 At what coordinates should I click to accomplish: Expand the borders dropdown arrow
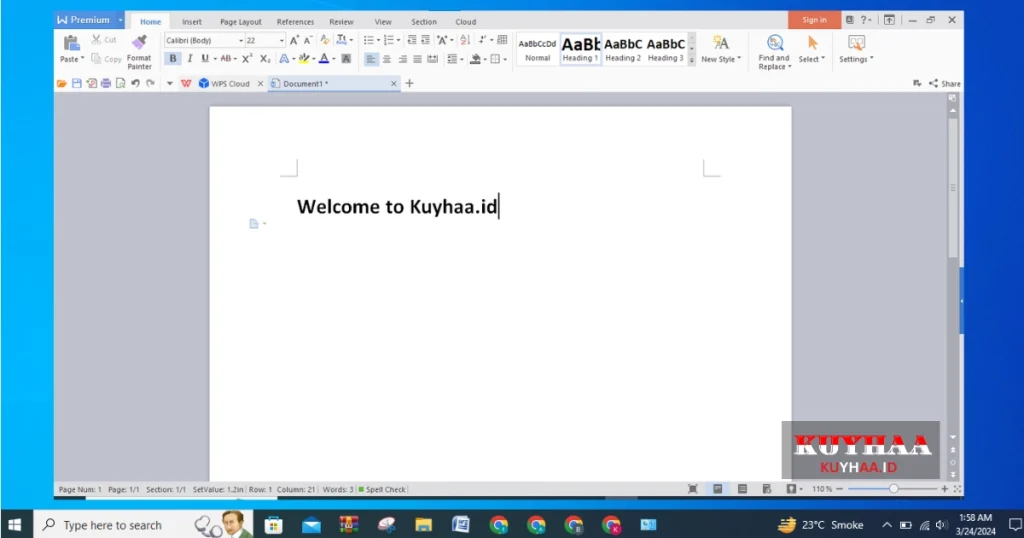505,59
